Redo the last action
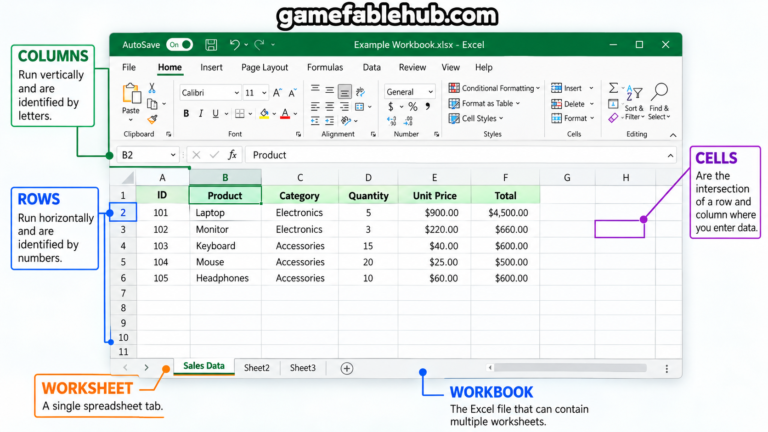The height and width of the screenshot is (432, 768). click(x=259, y=45)
